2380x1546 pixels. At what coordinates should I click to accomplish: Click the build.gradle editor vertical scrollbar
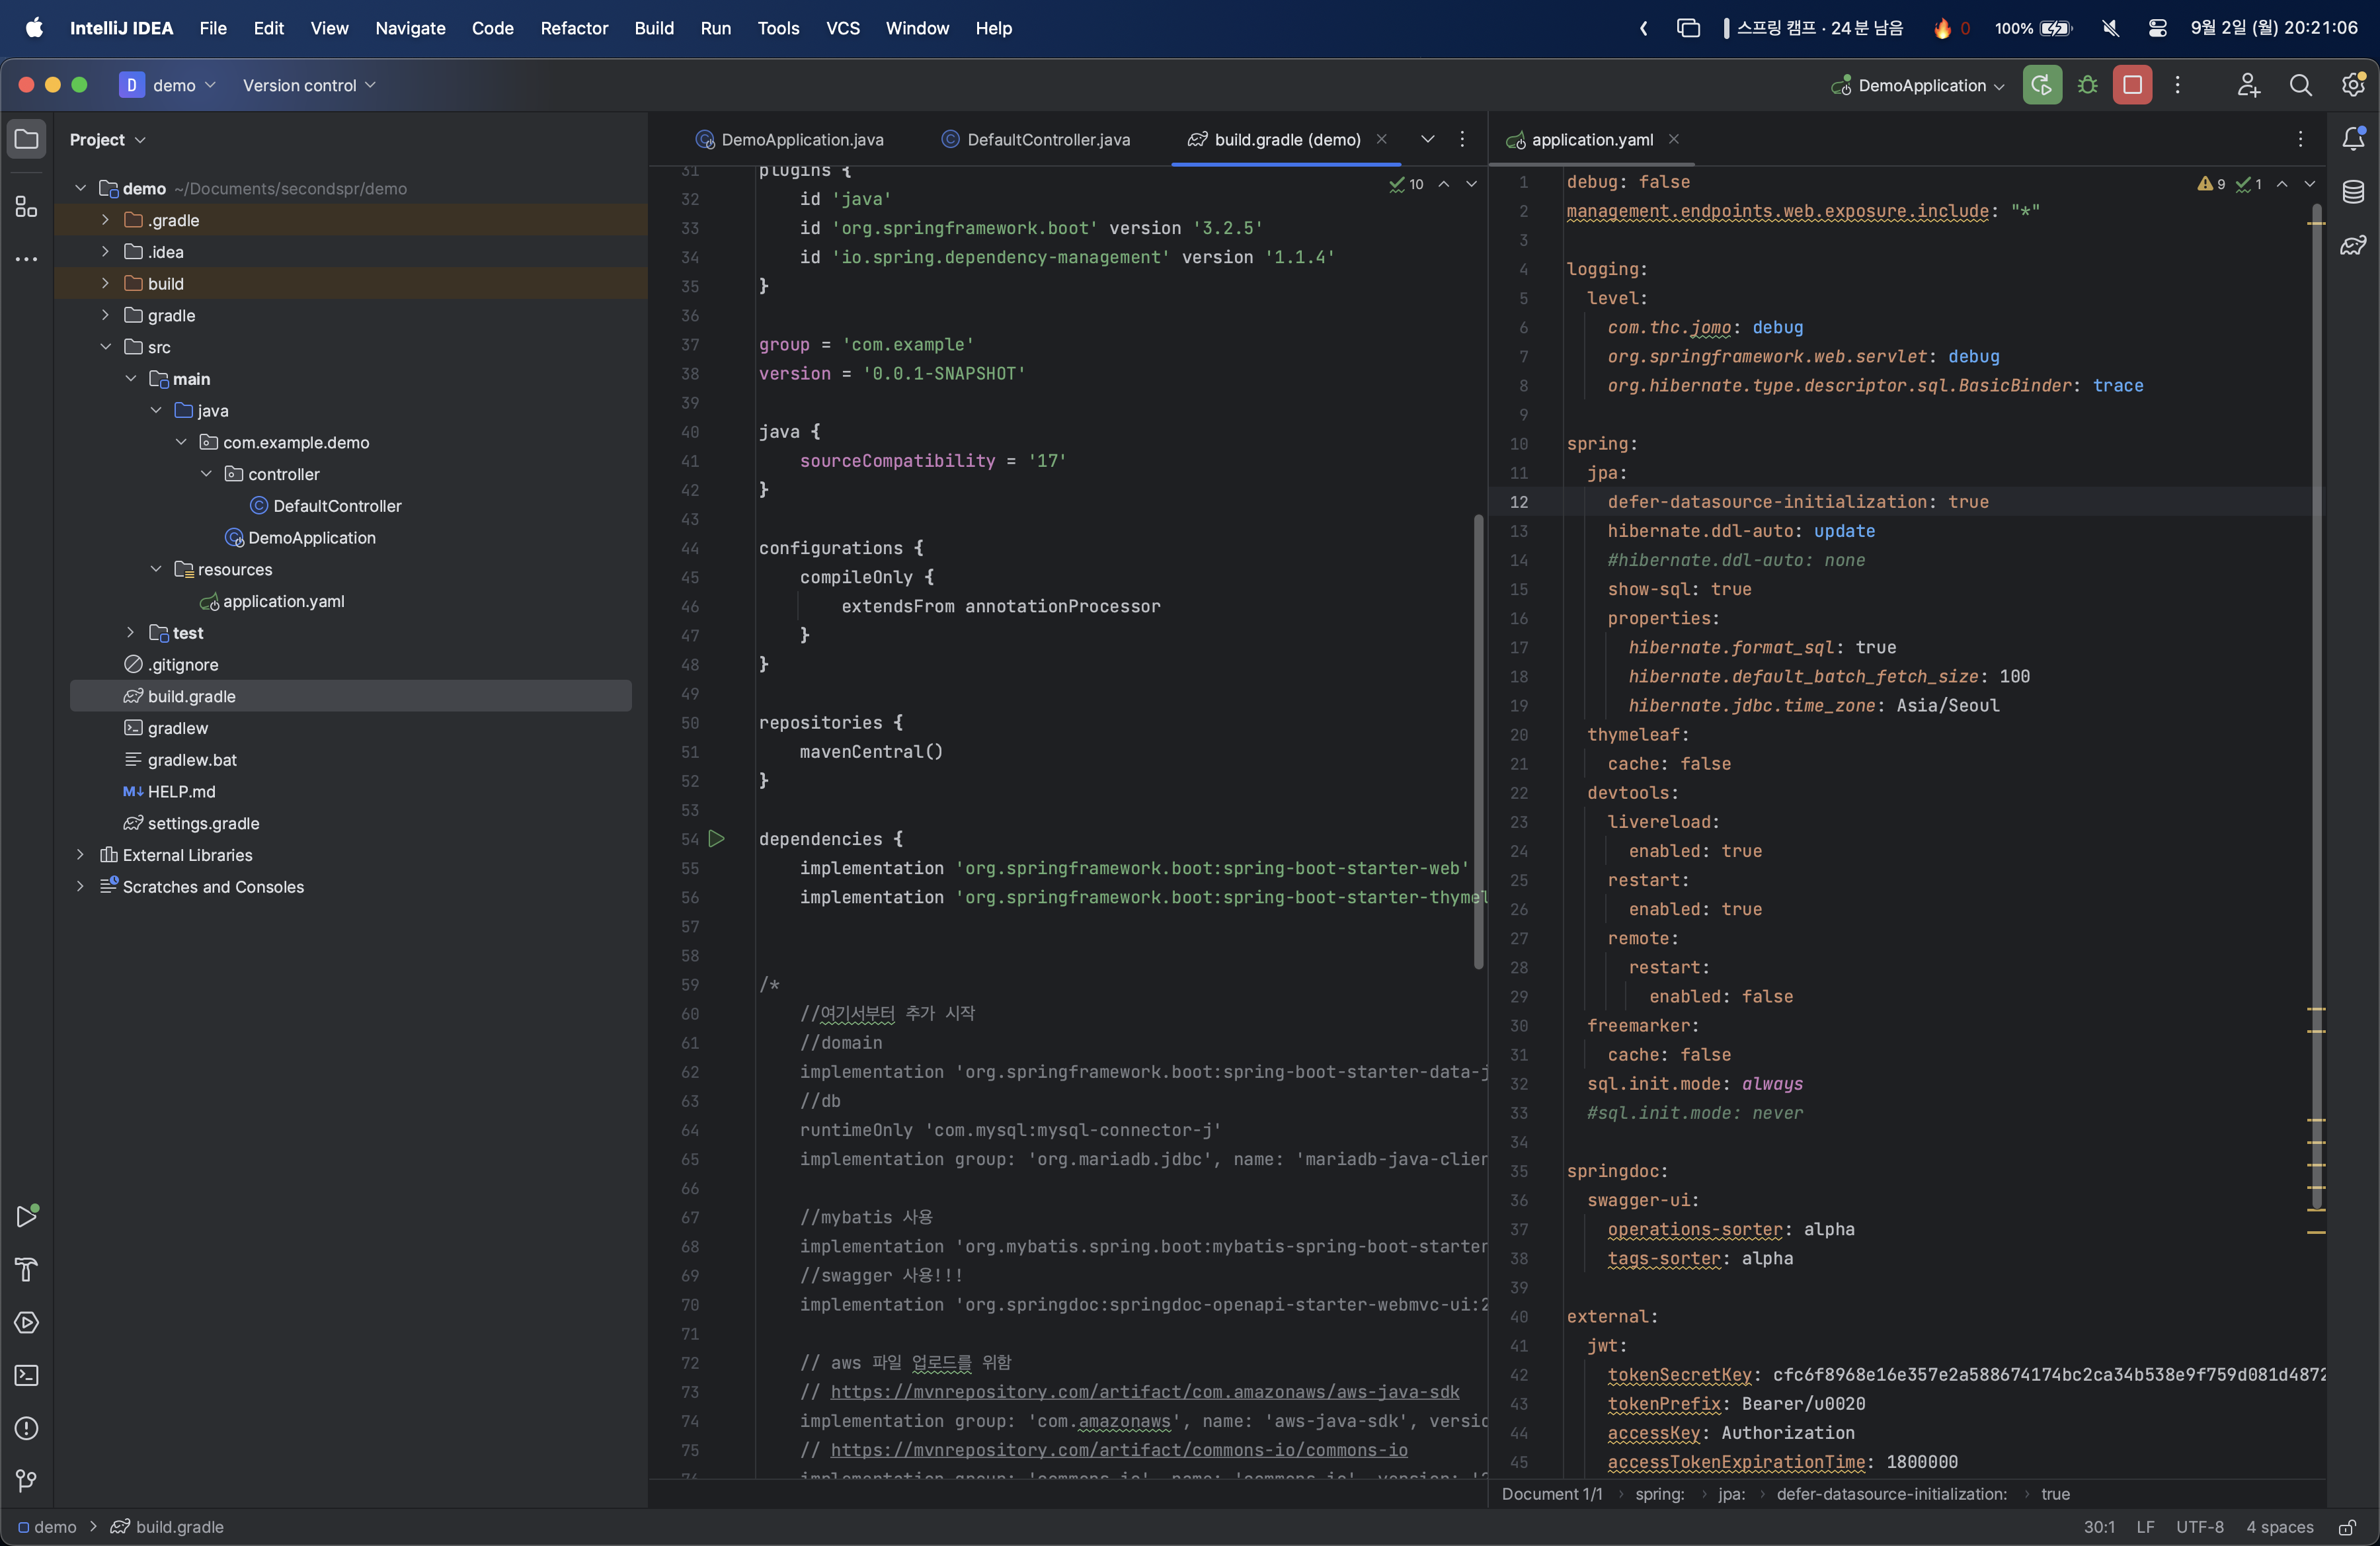(1478, 740)
